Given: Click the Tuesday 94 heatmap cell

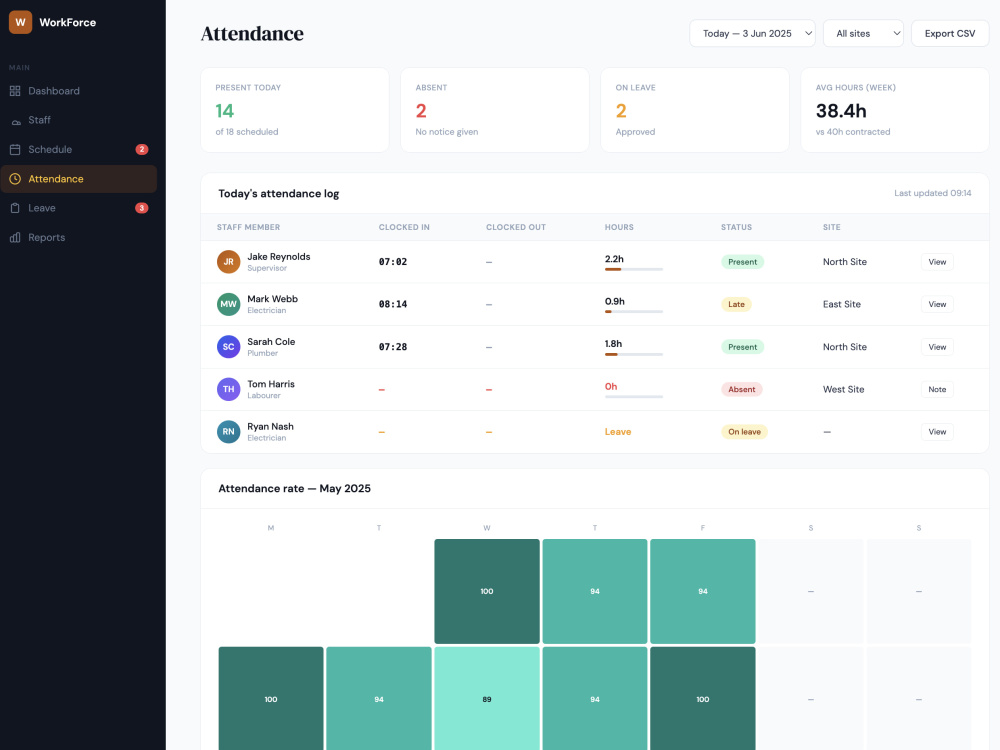Looking at the screenshot, I should pos(379,698).
